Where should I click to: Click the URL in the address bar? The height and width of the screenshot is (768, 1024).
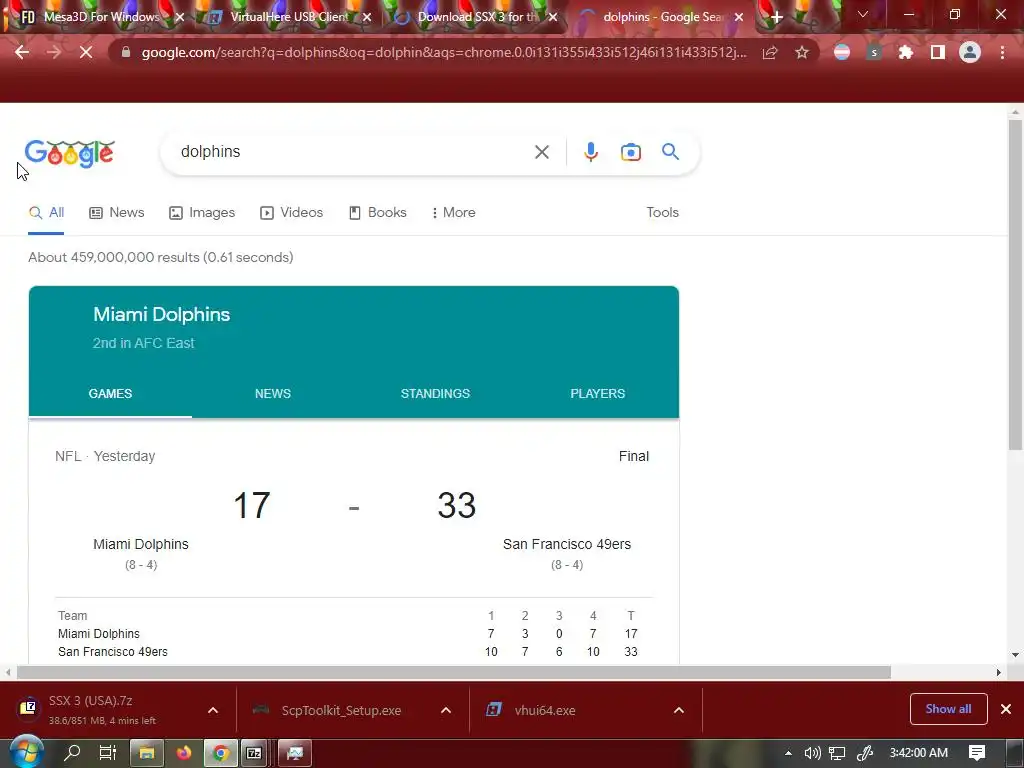click(444, 52)
